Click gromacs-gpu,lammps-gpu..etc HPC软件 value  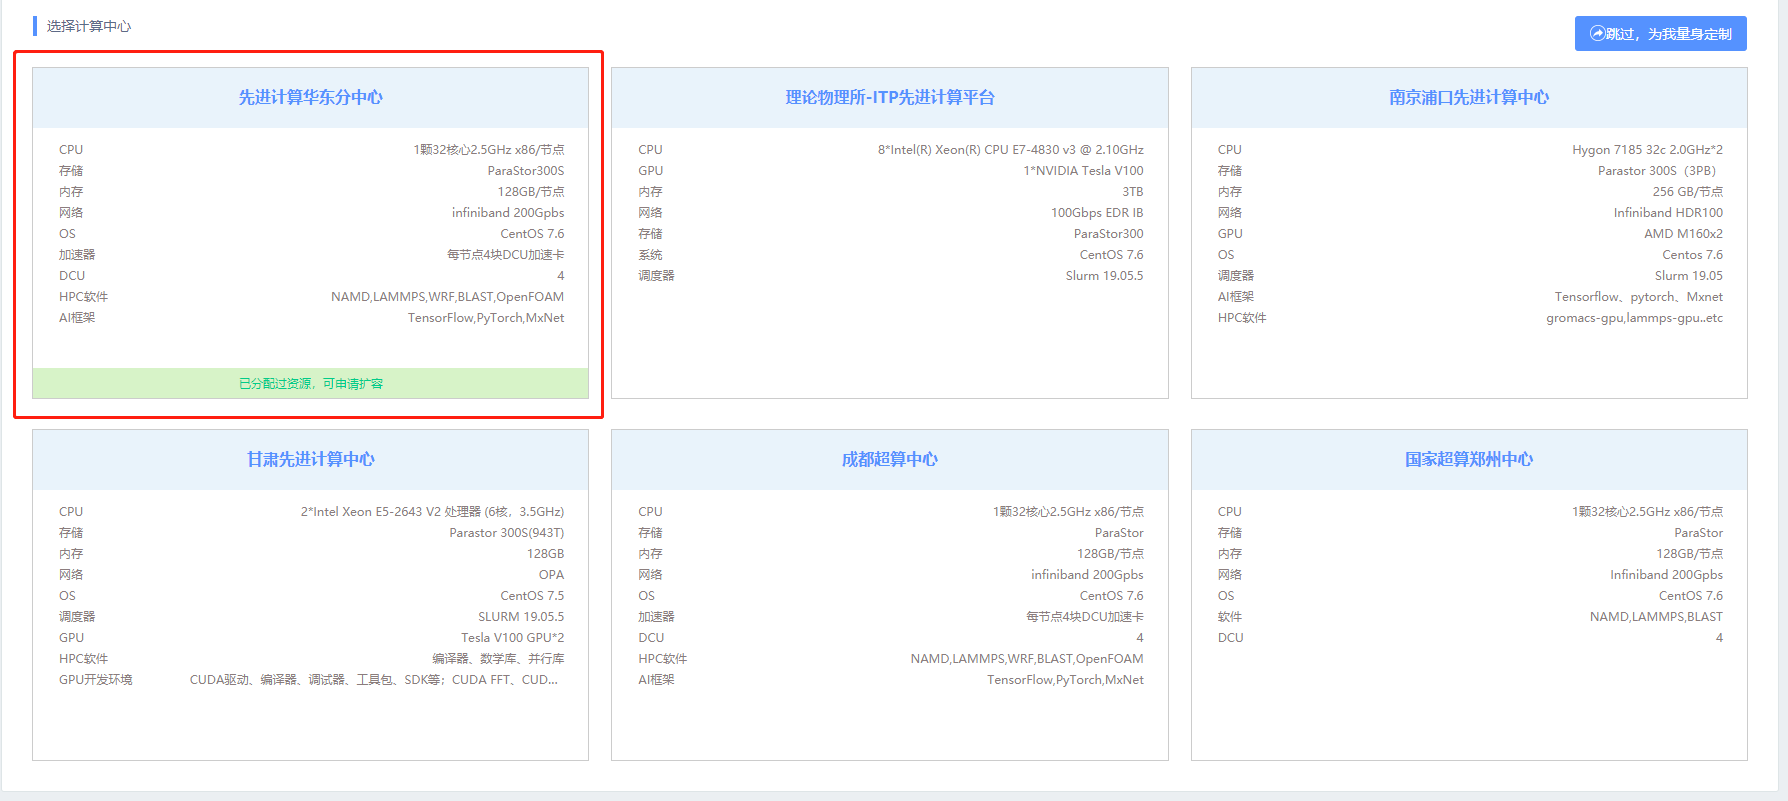[x=1634, y=318]
